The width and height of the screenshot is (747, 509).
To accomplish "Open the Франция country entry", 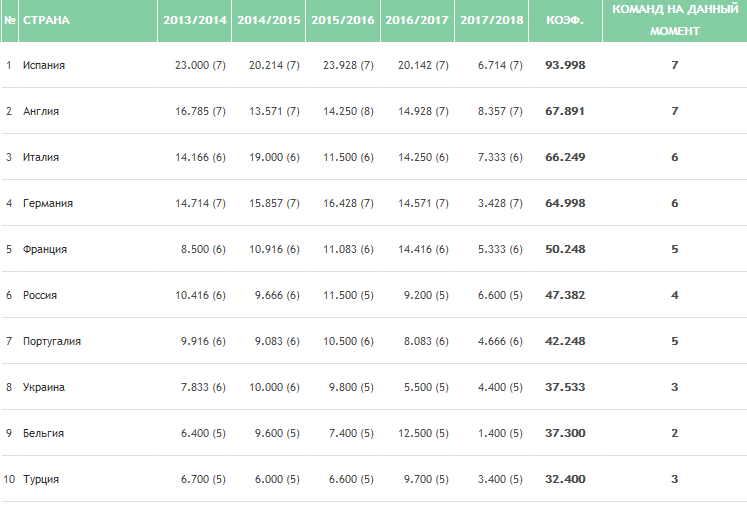I will [x=45, y=249].
